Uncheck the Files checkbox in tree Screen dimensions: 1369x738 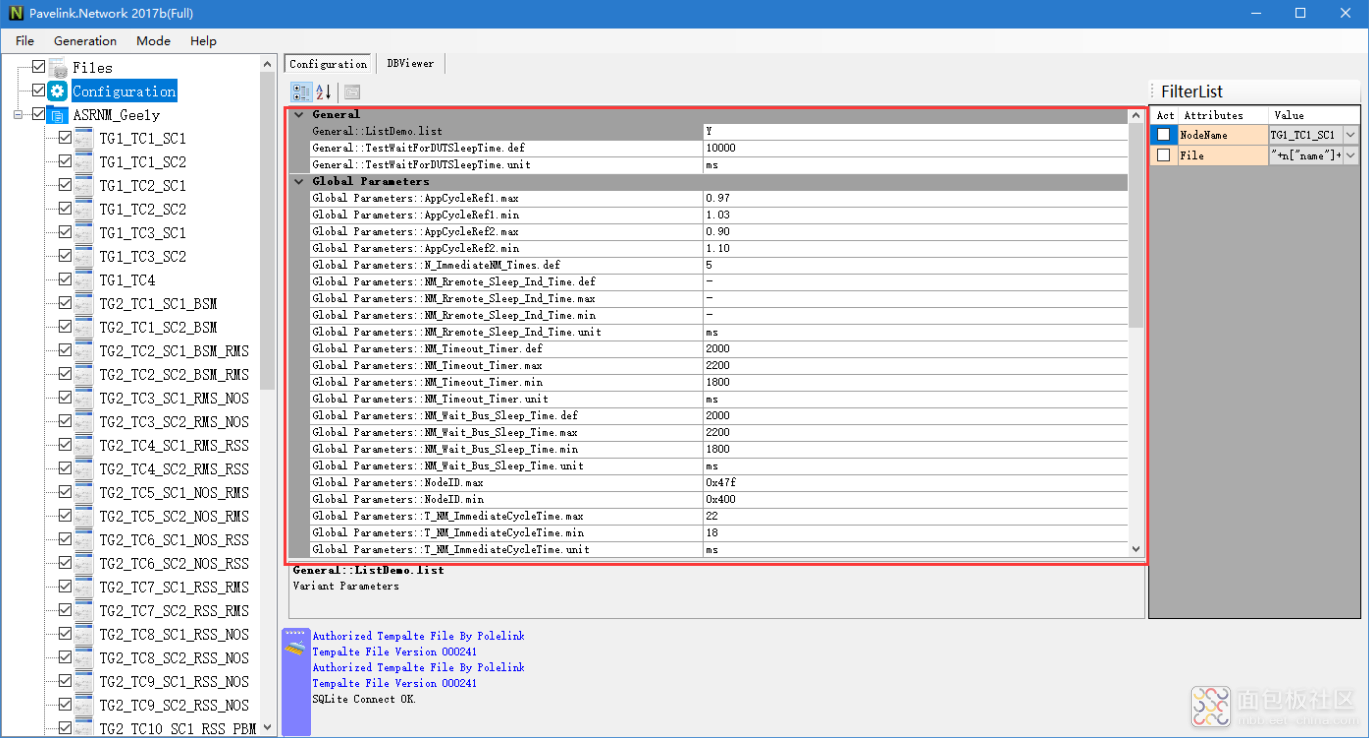click(x=39, y=67)
